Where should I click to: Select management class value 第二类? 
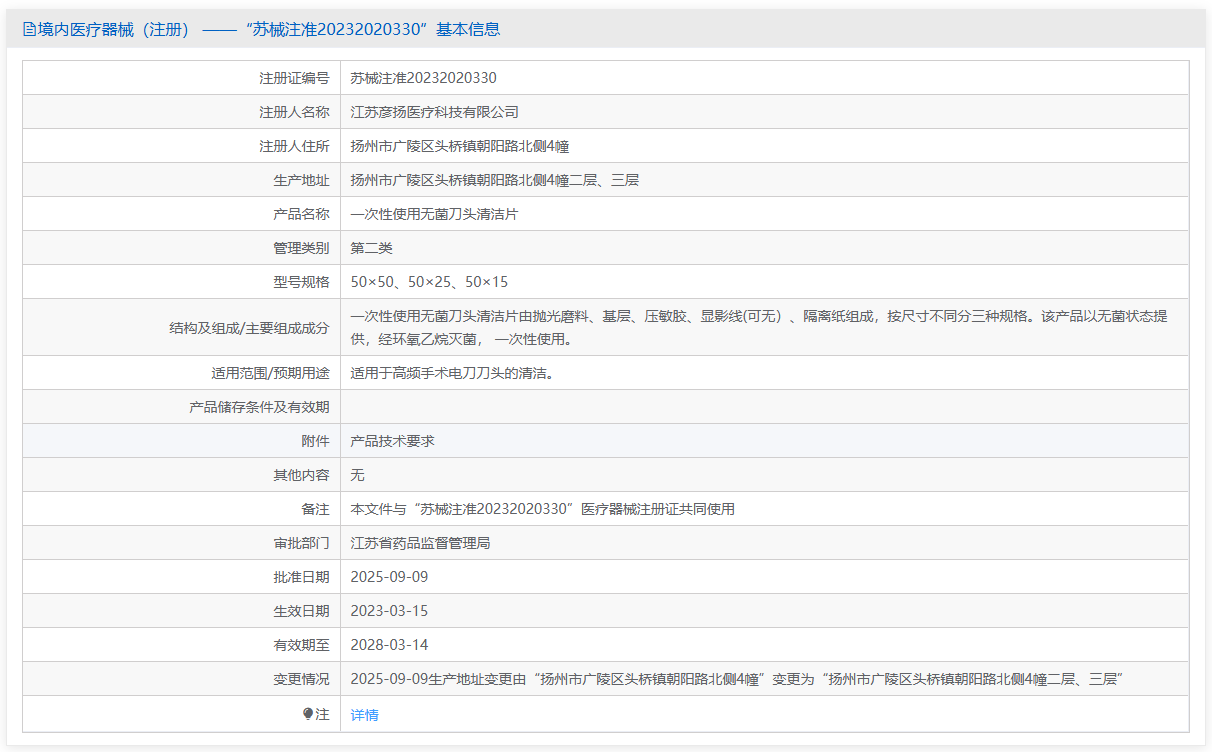(x=372, y=248)
